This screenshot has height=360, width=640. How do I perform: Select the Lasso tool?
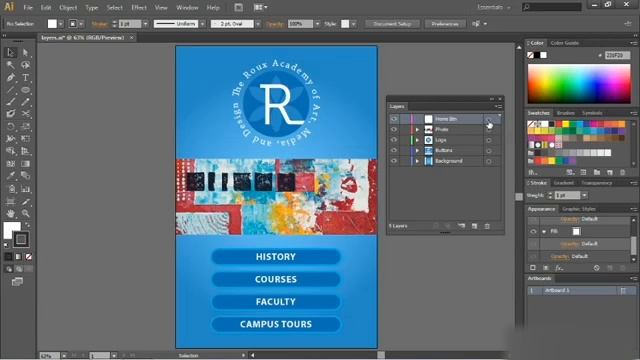tap(25, 65)
